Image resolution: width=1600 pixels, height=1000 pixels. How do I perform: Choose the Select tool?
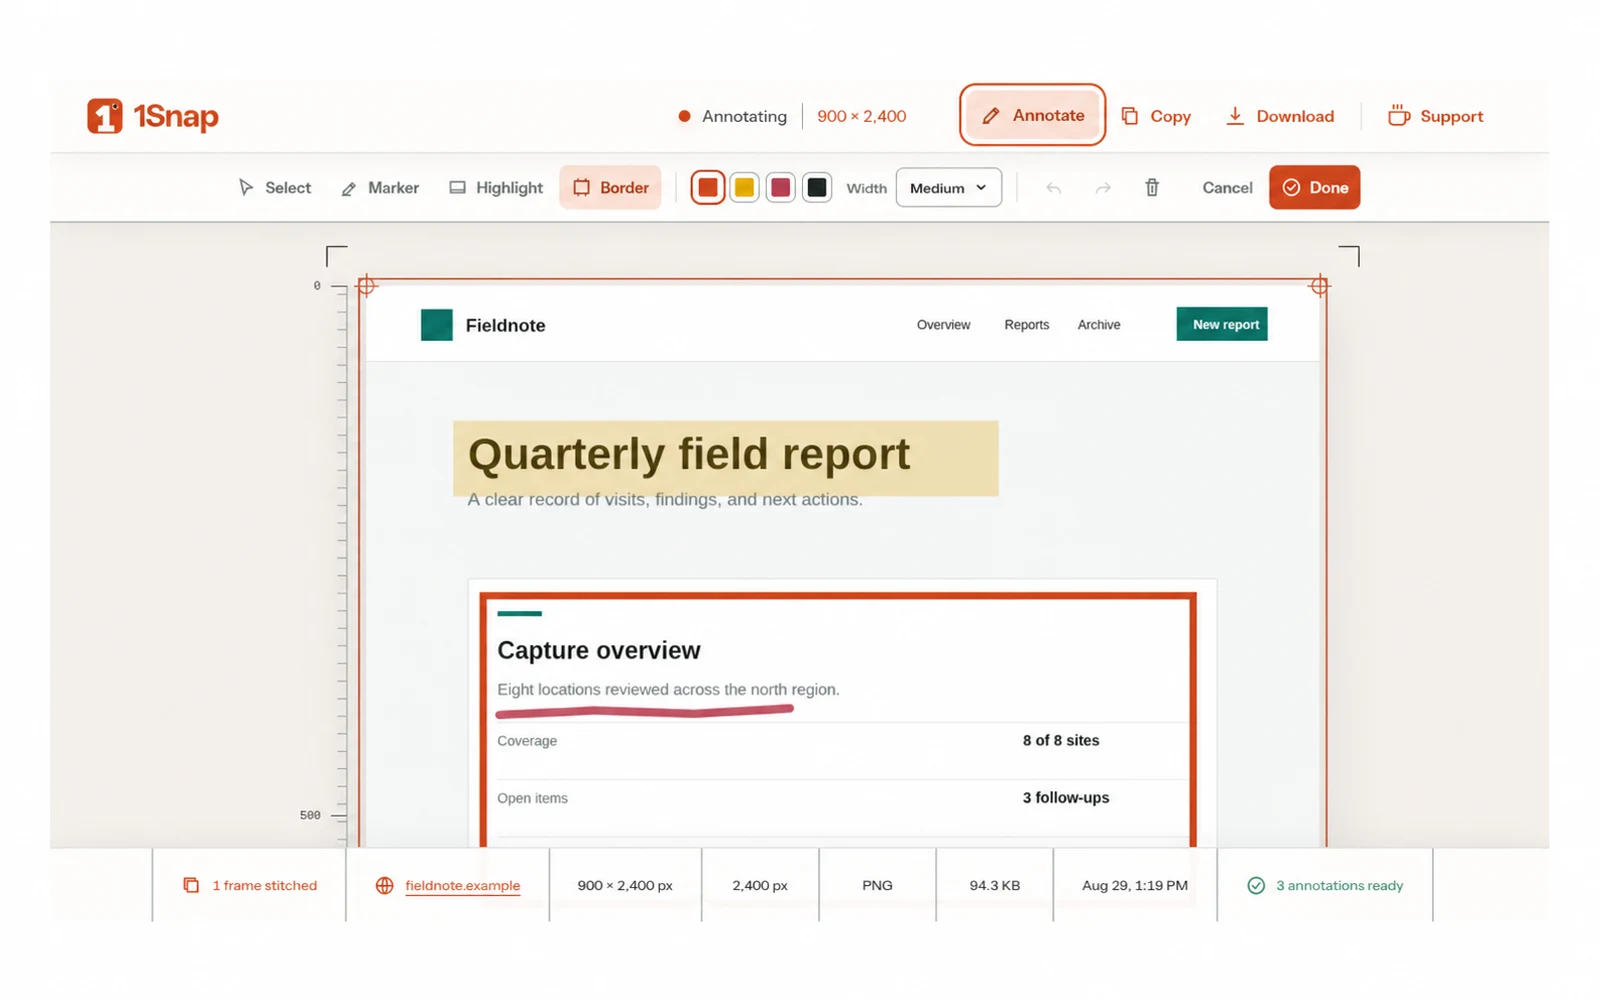click(275, 187)
